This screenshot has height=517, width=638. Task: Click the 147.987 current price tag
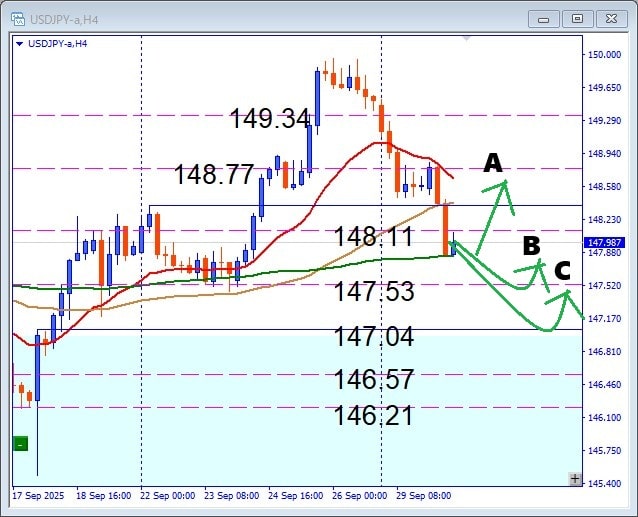point(607,242)
